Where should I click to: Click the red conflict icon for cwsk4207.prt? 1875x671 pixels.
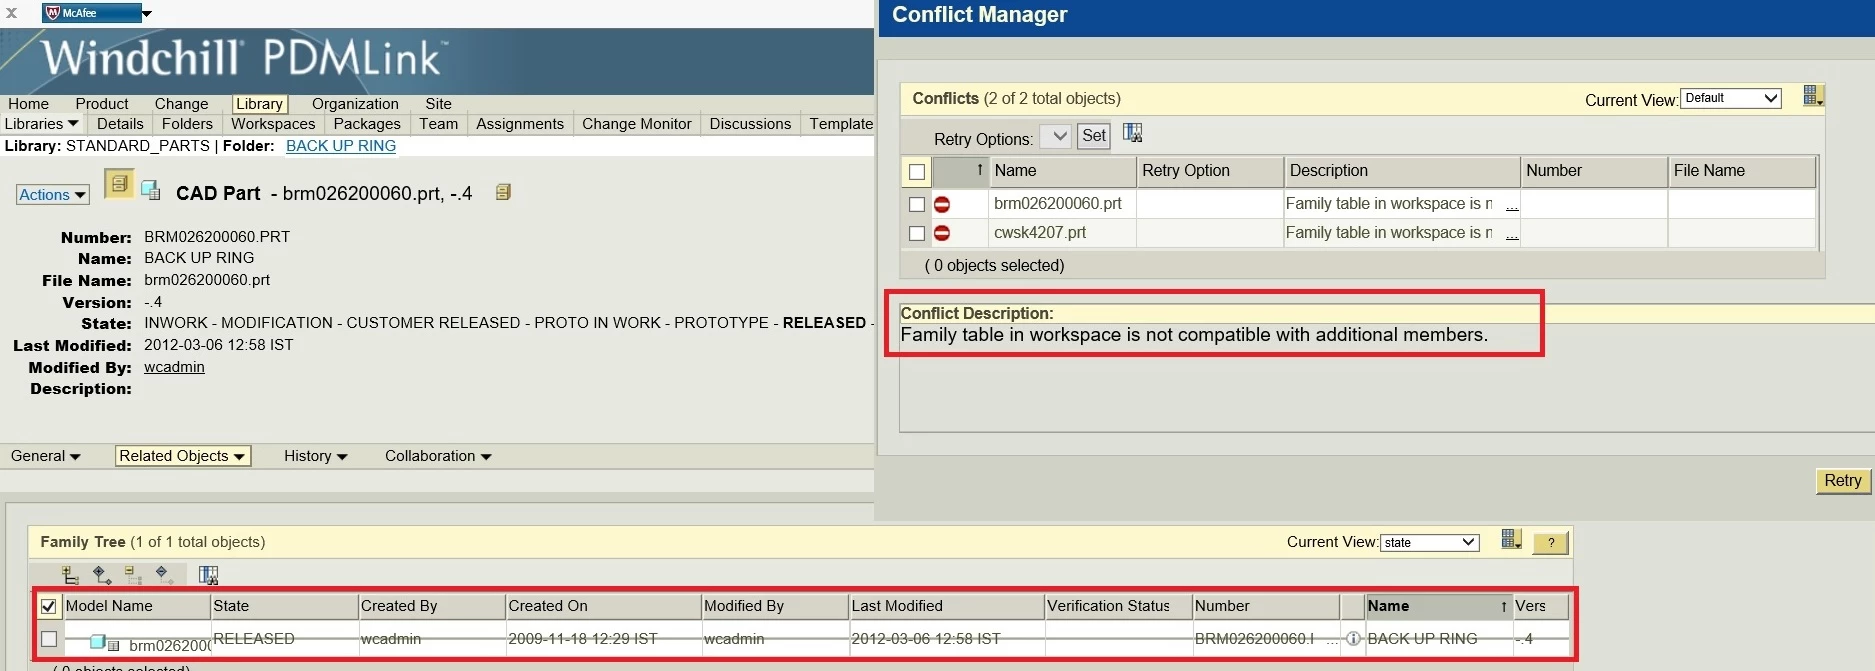pyautogui.click(x=942, y=233)
